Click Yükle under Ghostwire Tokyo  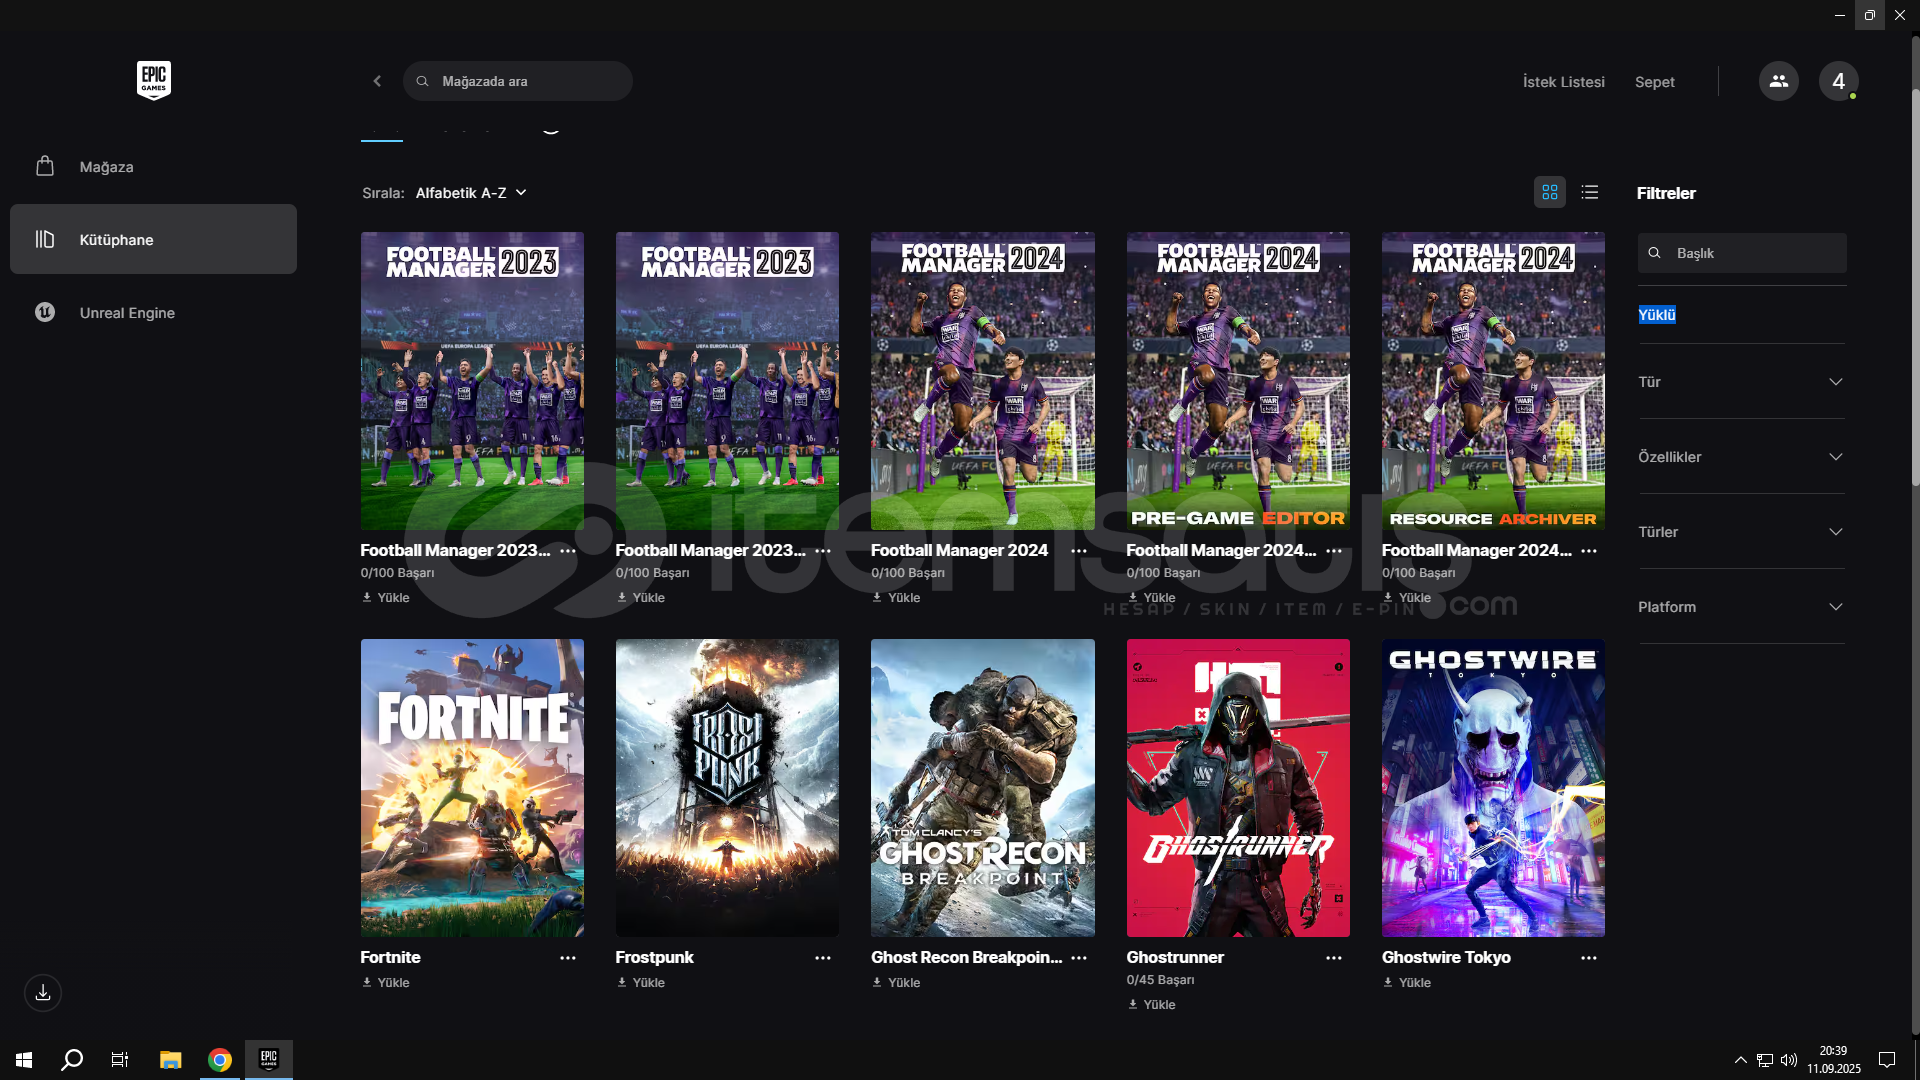click(x=1407, y=983)
